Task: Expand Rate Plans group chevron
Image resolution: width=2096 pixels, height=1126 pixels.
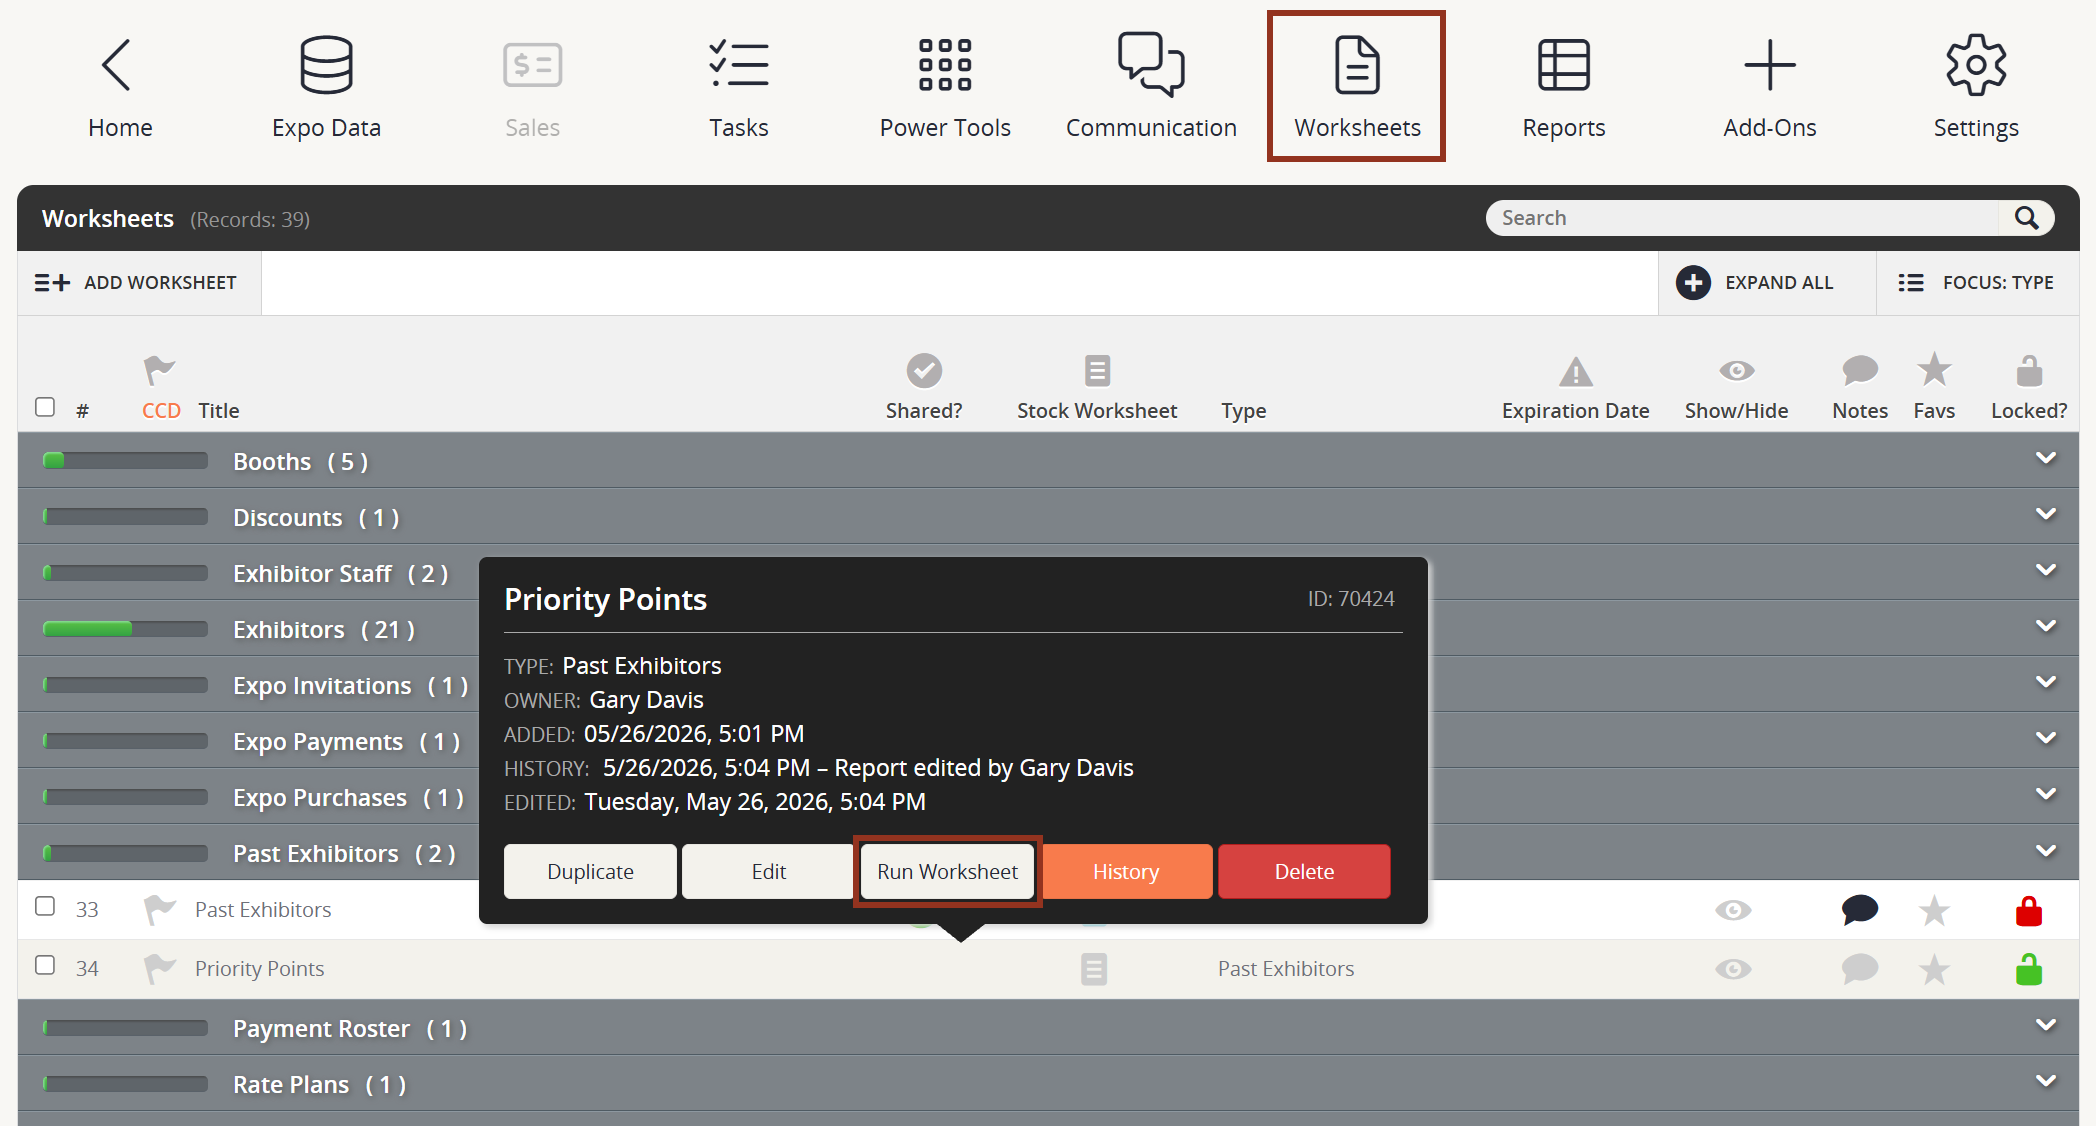Action: tap(2046, 1082)
